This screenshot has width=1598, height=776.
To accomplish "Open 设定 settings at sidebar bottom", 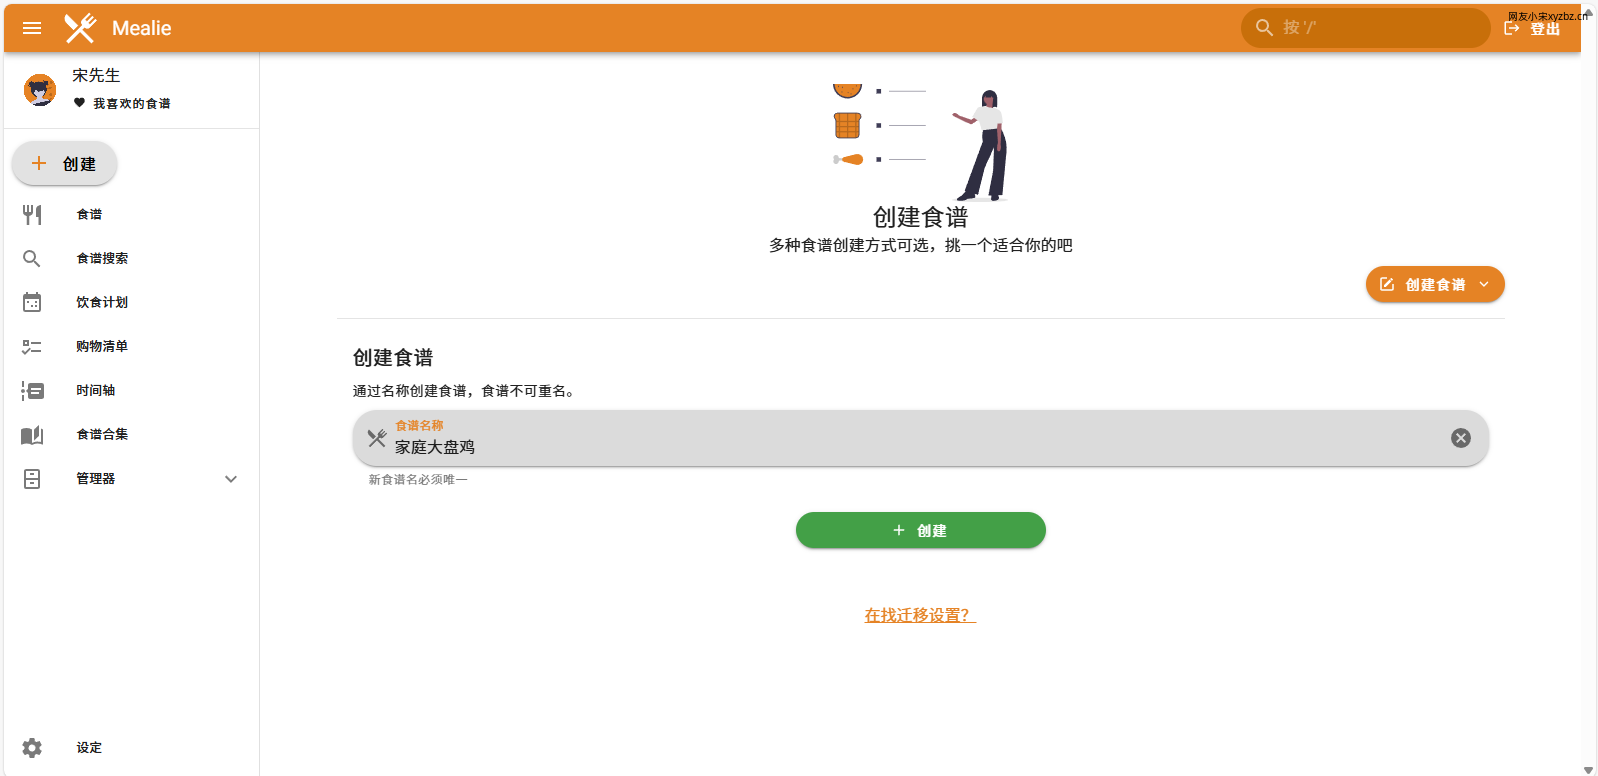I will 89,747.
